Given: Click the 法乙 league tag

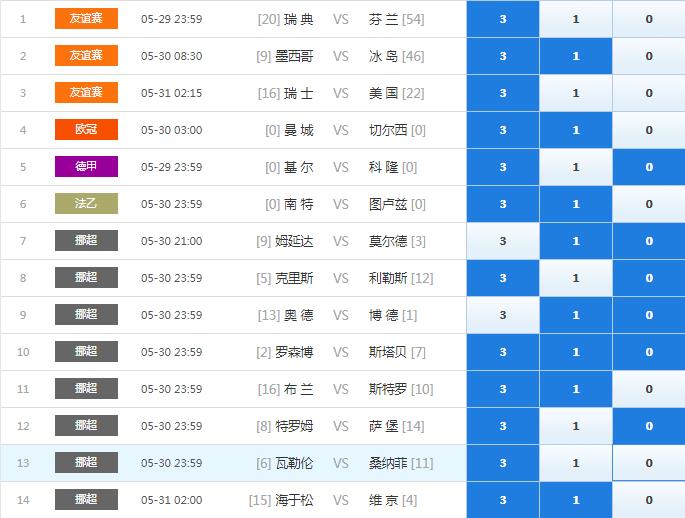Looking at the screenshot, I should coord(86,204).
